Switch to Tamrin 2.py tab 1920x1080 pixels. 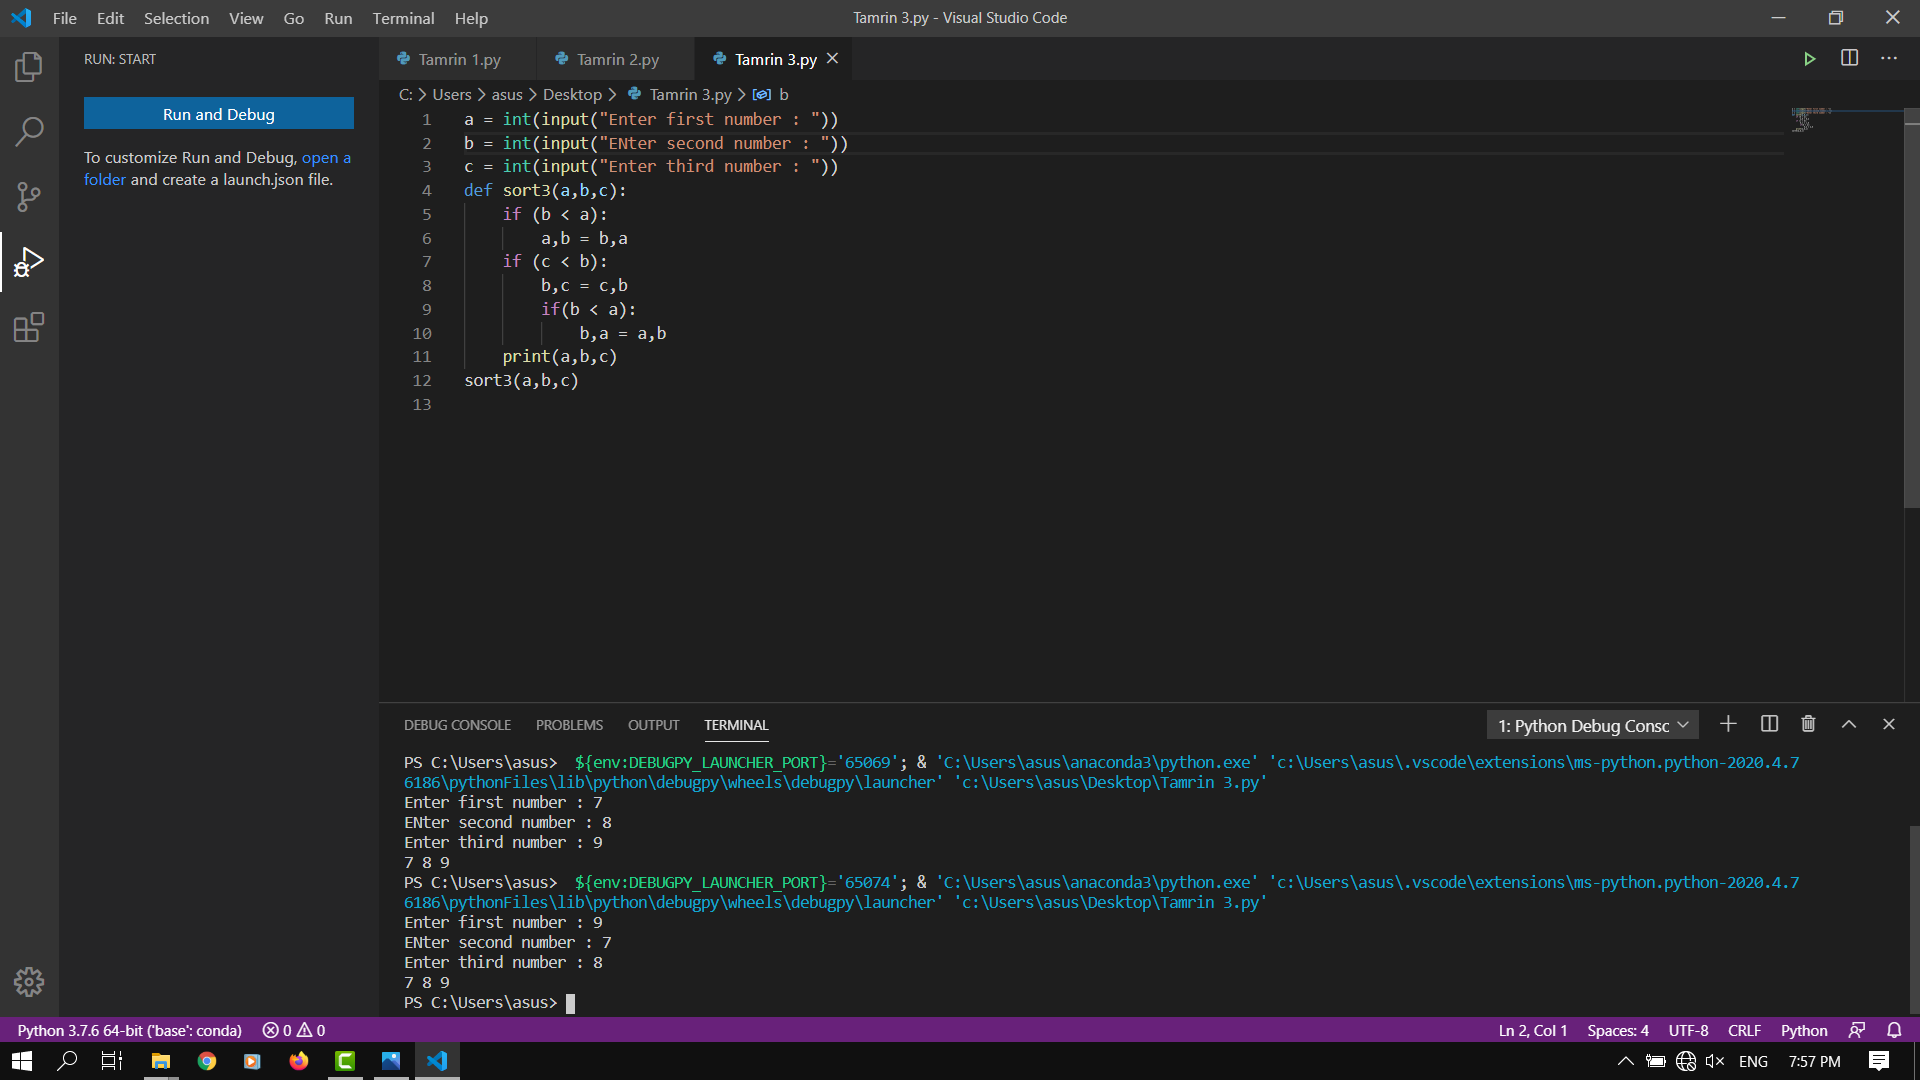pyautogui.click(x=617, y=59)
